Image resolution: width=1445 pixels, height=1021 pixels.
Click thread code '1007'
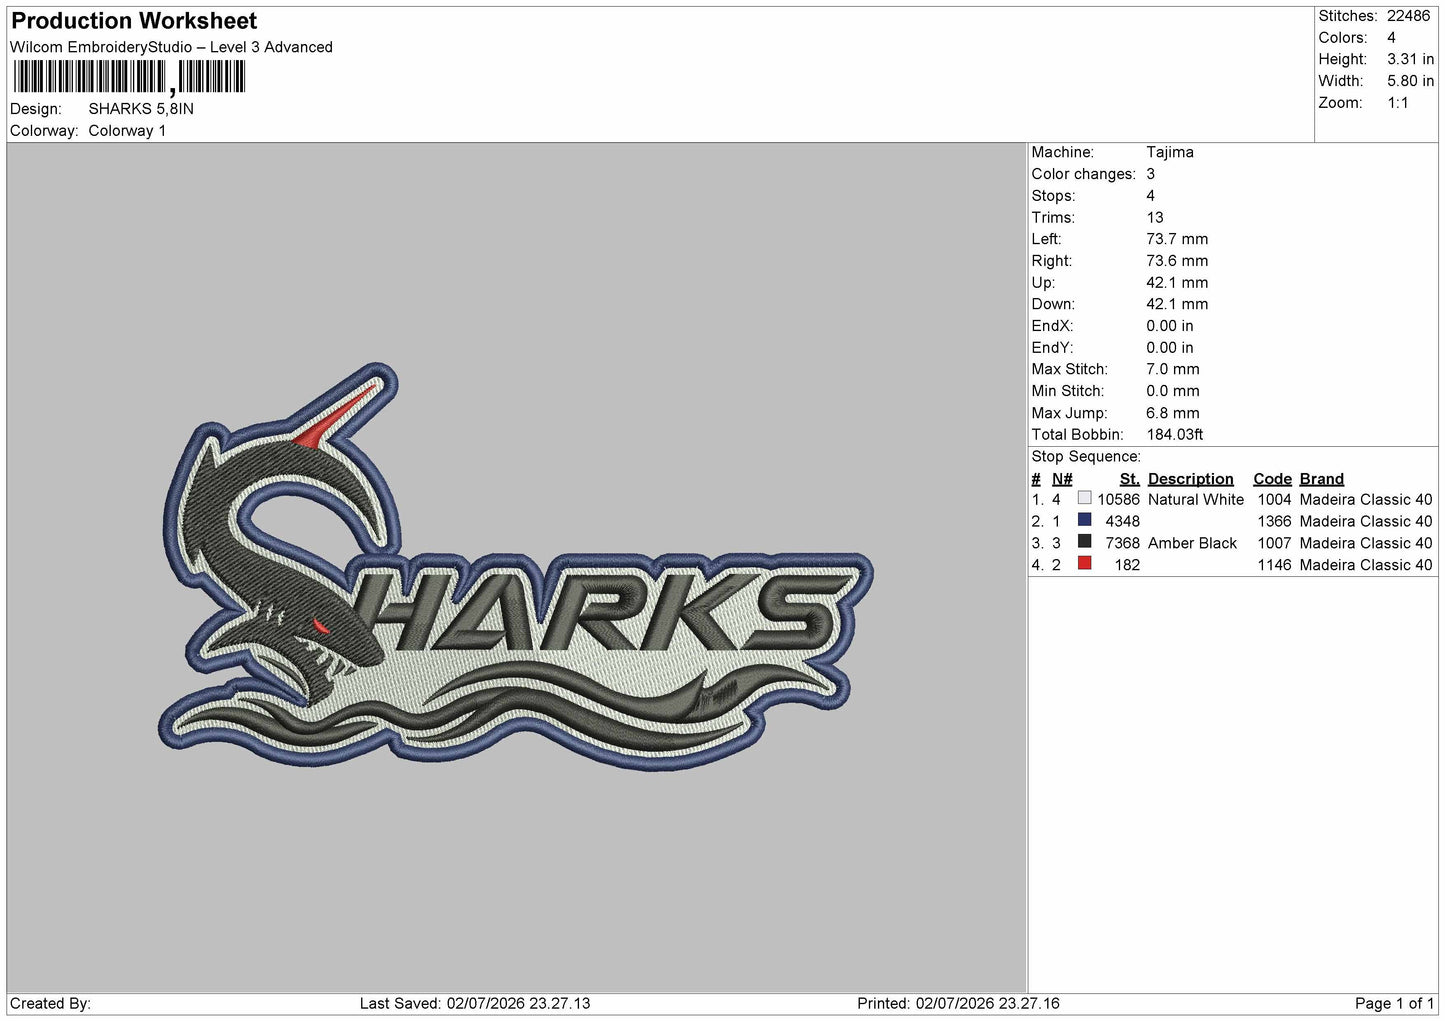pyautogui.click(x=1274, y=543)
